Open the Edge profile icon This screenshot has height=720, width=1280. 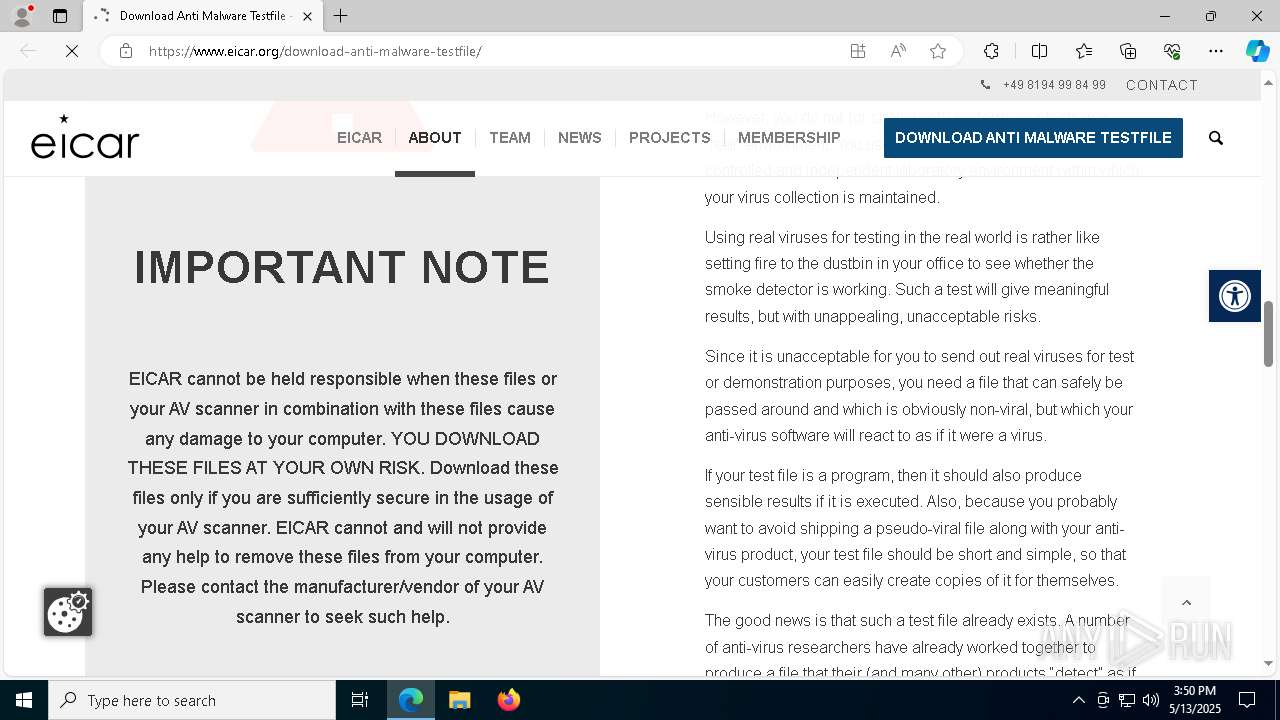click(22, 16)
